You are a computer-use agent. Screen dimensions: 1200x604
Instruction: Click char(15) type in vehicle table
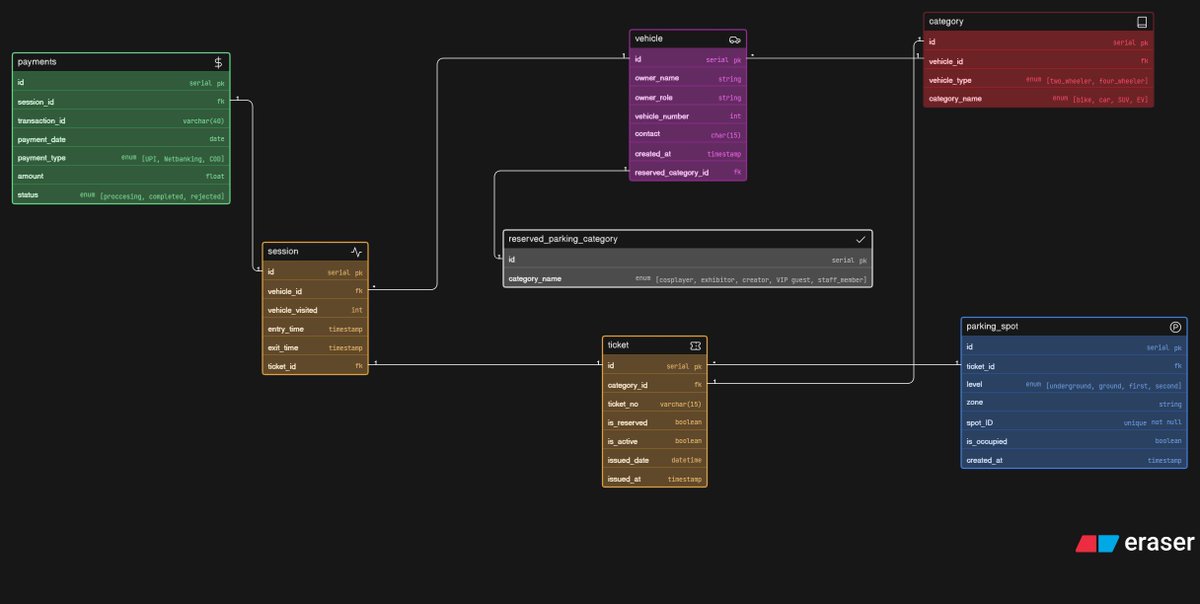pyautogui.click(x=726, y=134)
